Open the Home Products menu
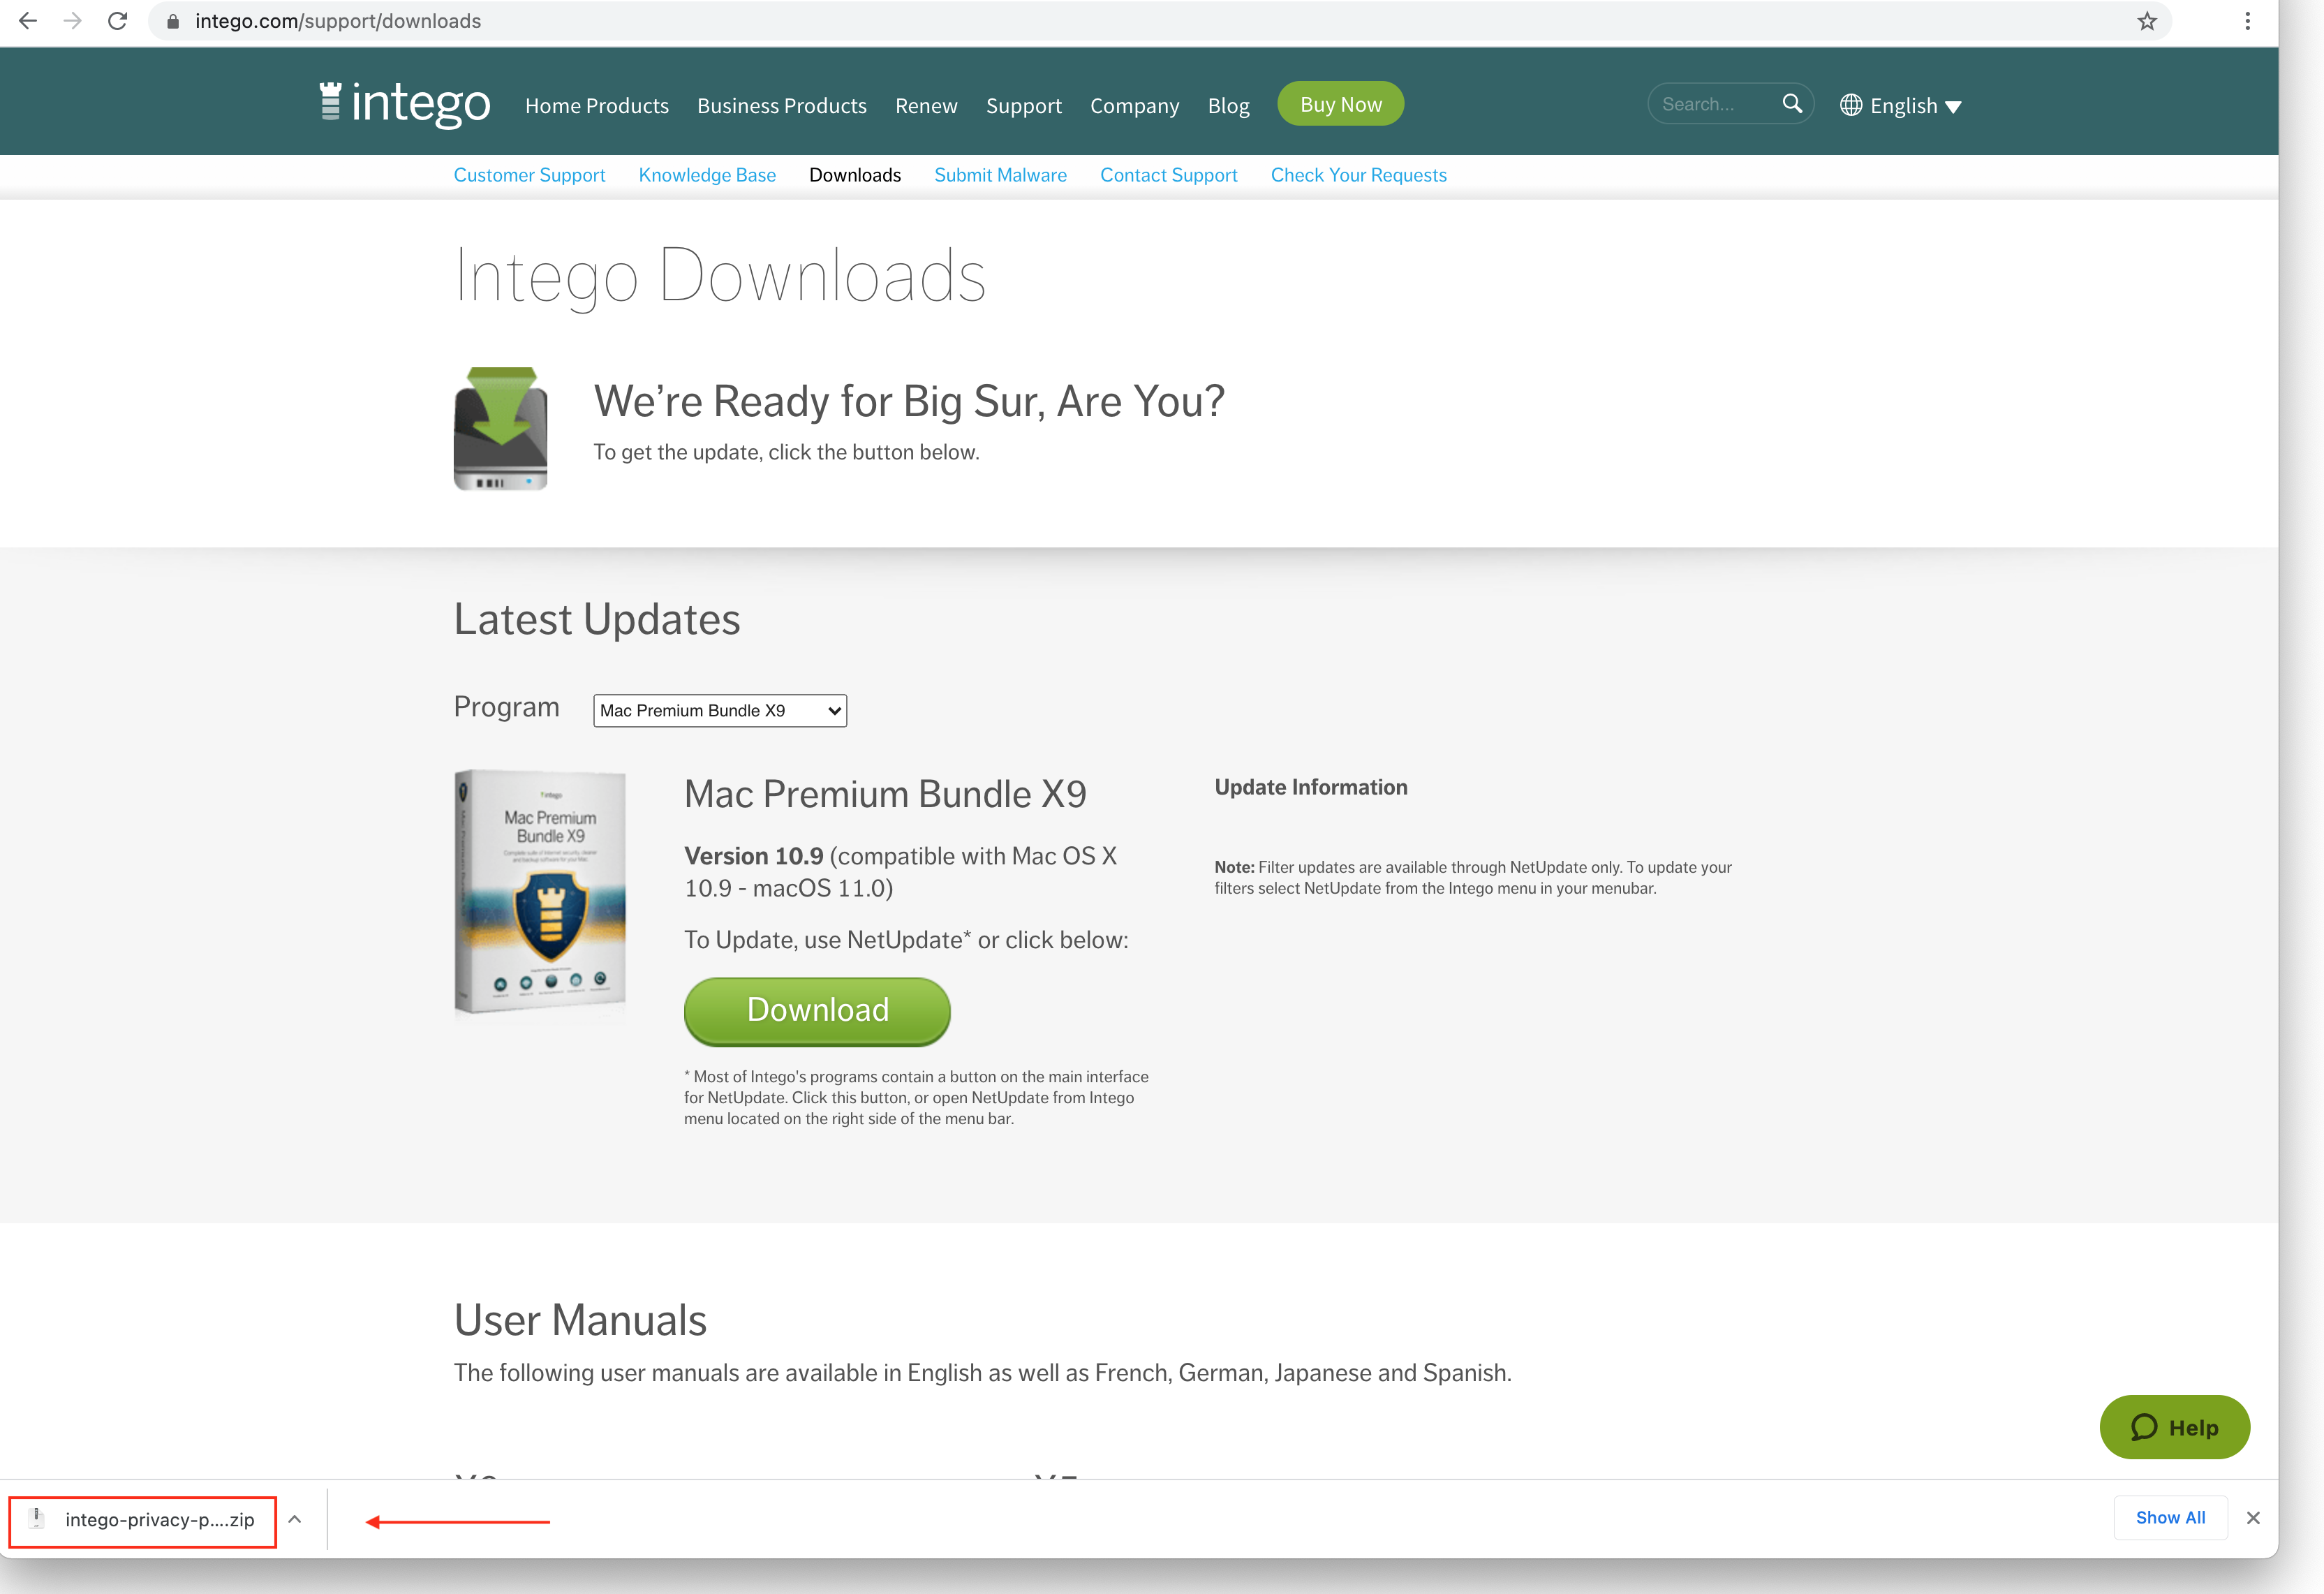This screenshot has width=2324, height=1594. click(x=597, y=105)
